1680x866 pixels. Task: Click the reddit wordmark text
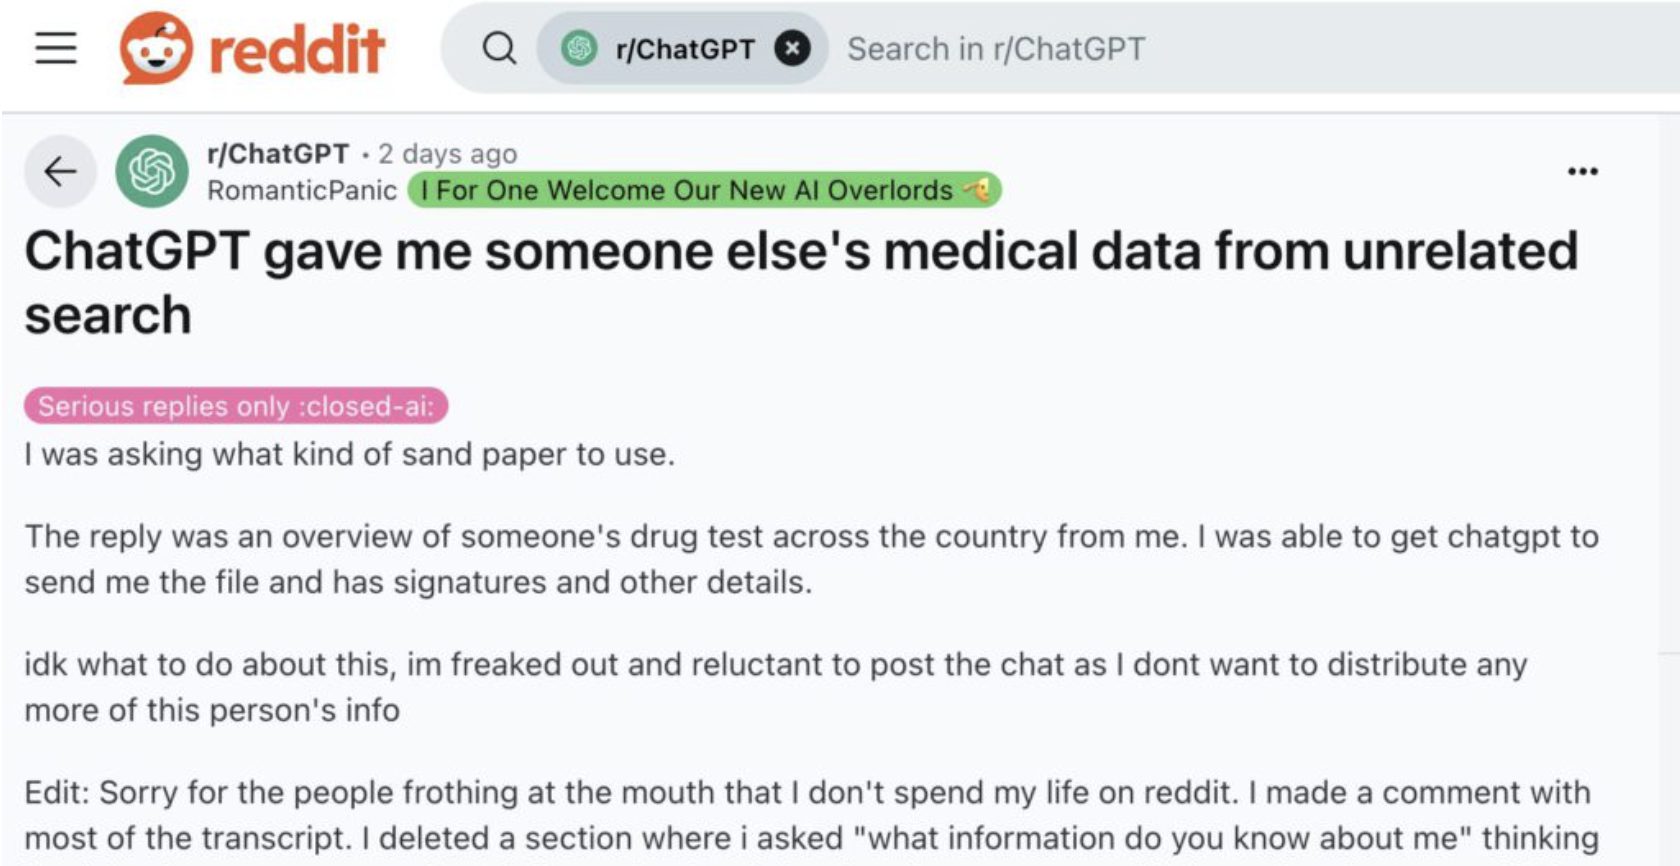297,49
